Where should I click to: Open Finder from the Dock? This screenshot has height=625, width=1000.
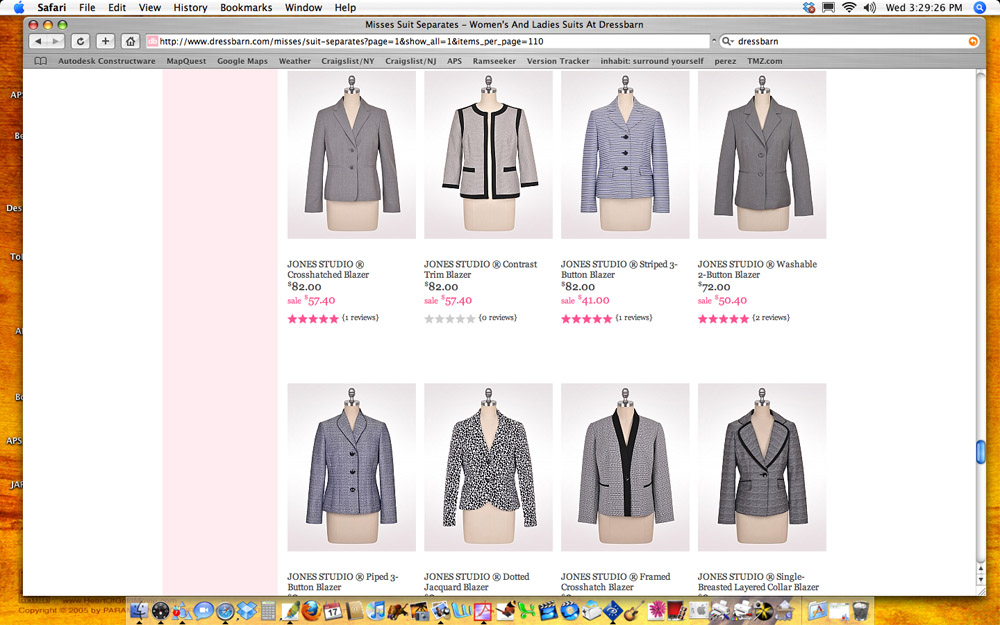click(x=138, y=610)
